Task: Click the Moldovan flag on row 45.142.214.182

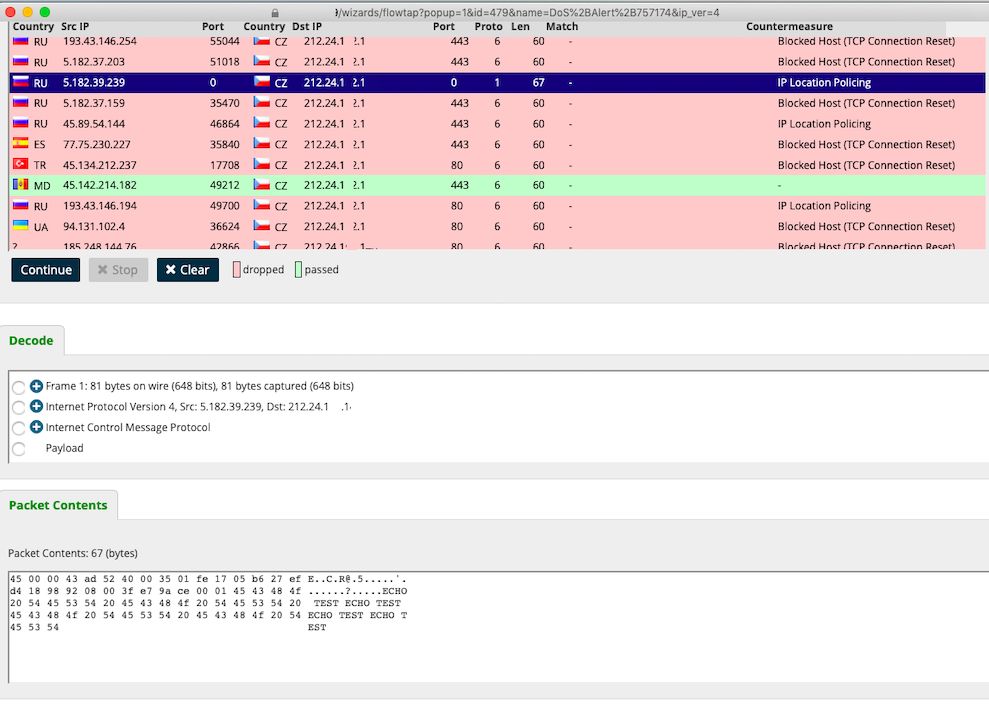Action: 21,184
